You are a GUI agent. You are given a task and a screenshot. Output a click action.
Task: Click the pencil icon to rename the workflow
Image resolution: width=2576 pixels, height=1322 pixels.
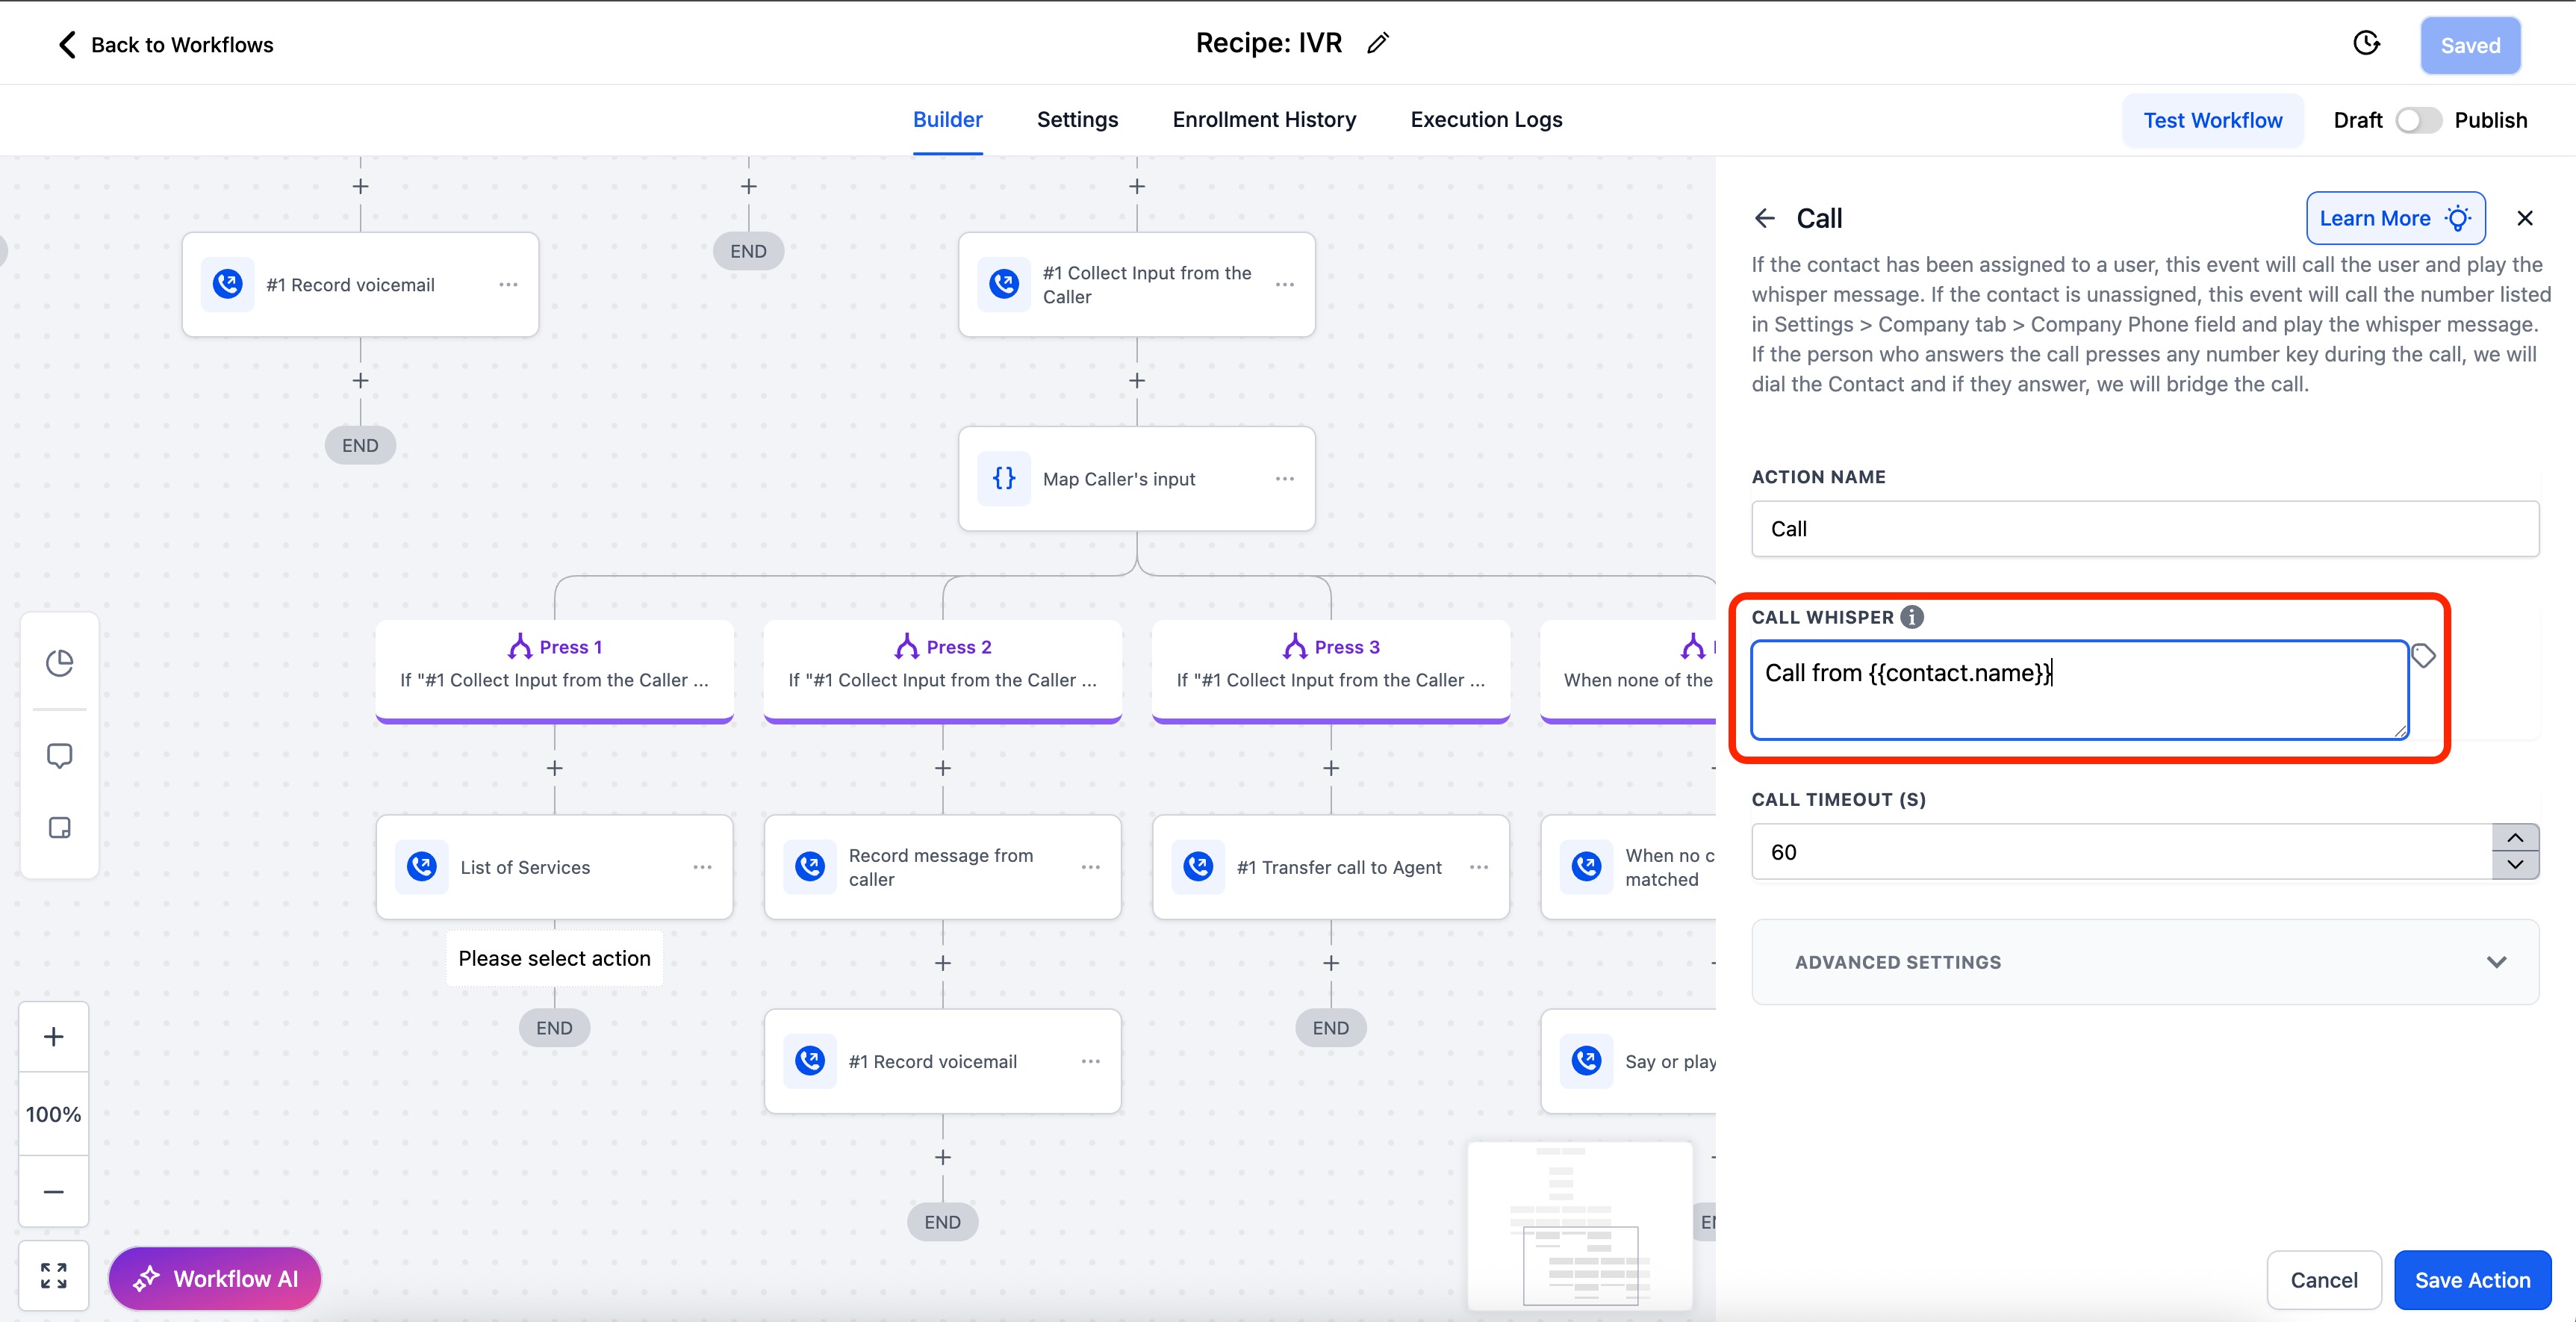click(x=1378, y=43)
